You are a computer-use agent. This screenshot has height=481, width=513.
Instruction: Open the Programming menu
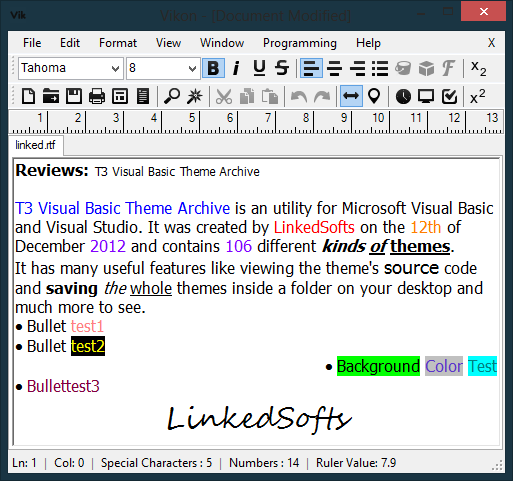[x=300, y=43]
